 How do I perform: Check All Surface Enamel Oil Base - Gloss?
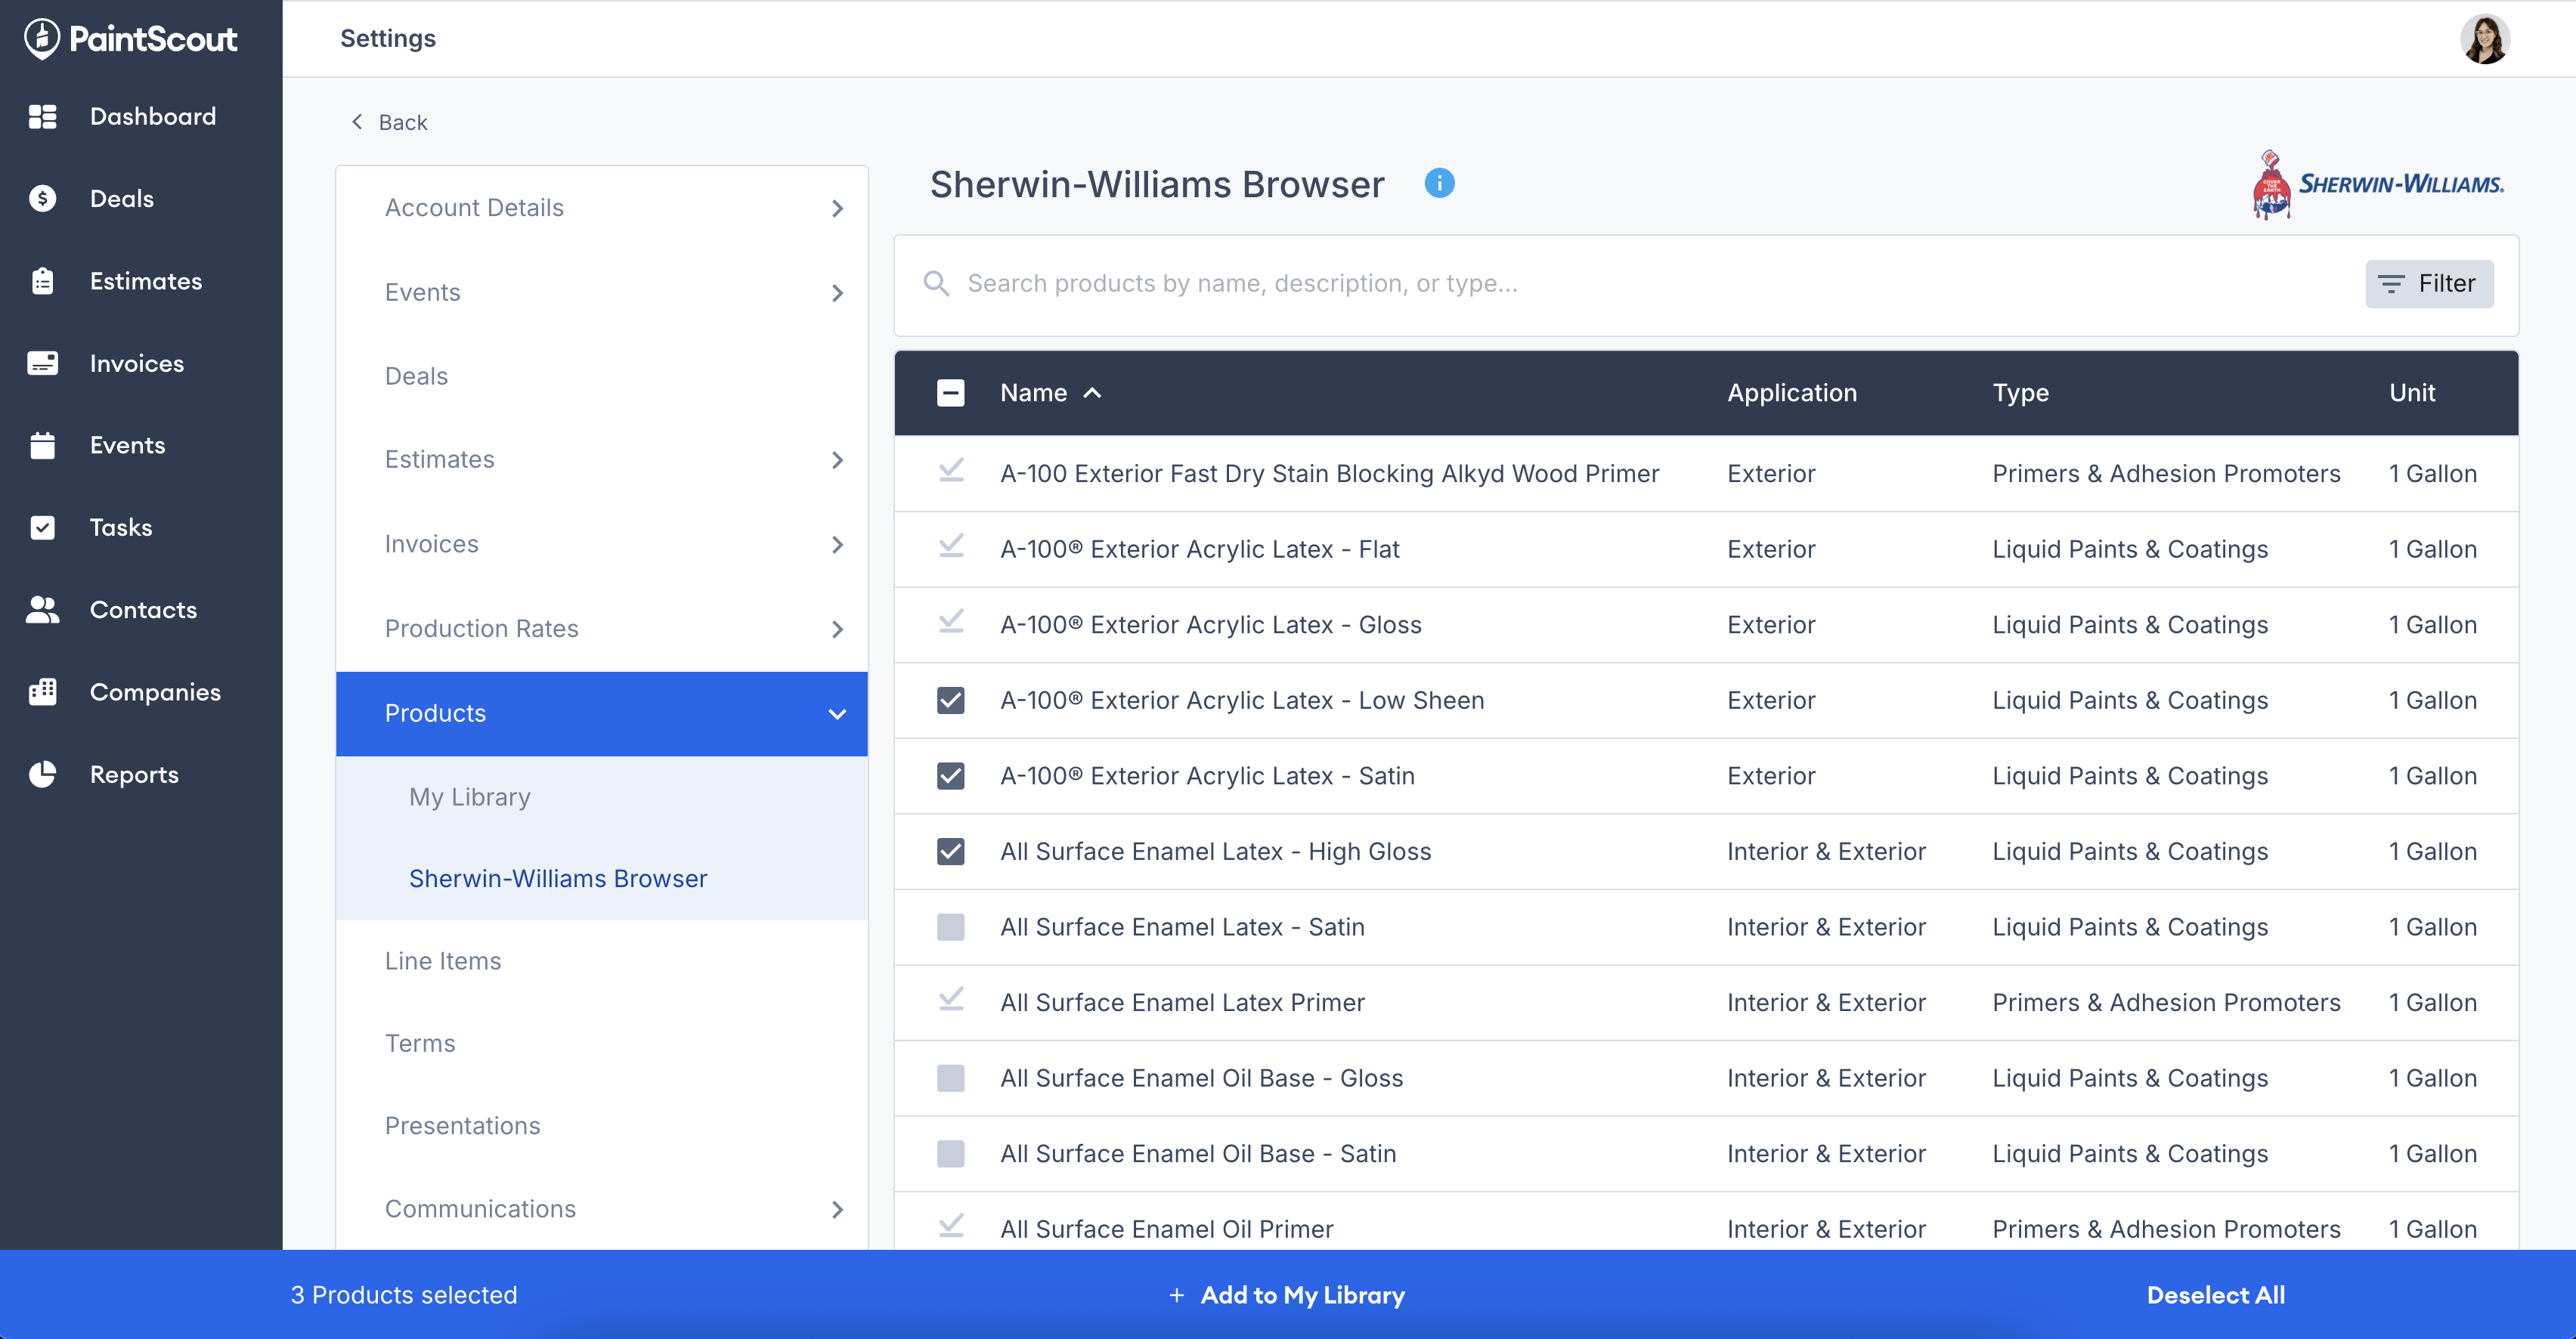point(951,1078)
